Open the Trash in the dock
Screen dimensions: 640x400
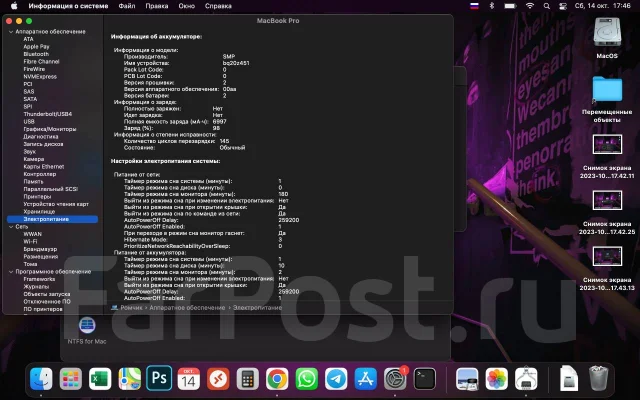coord(599,378)
